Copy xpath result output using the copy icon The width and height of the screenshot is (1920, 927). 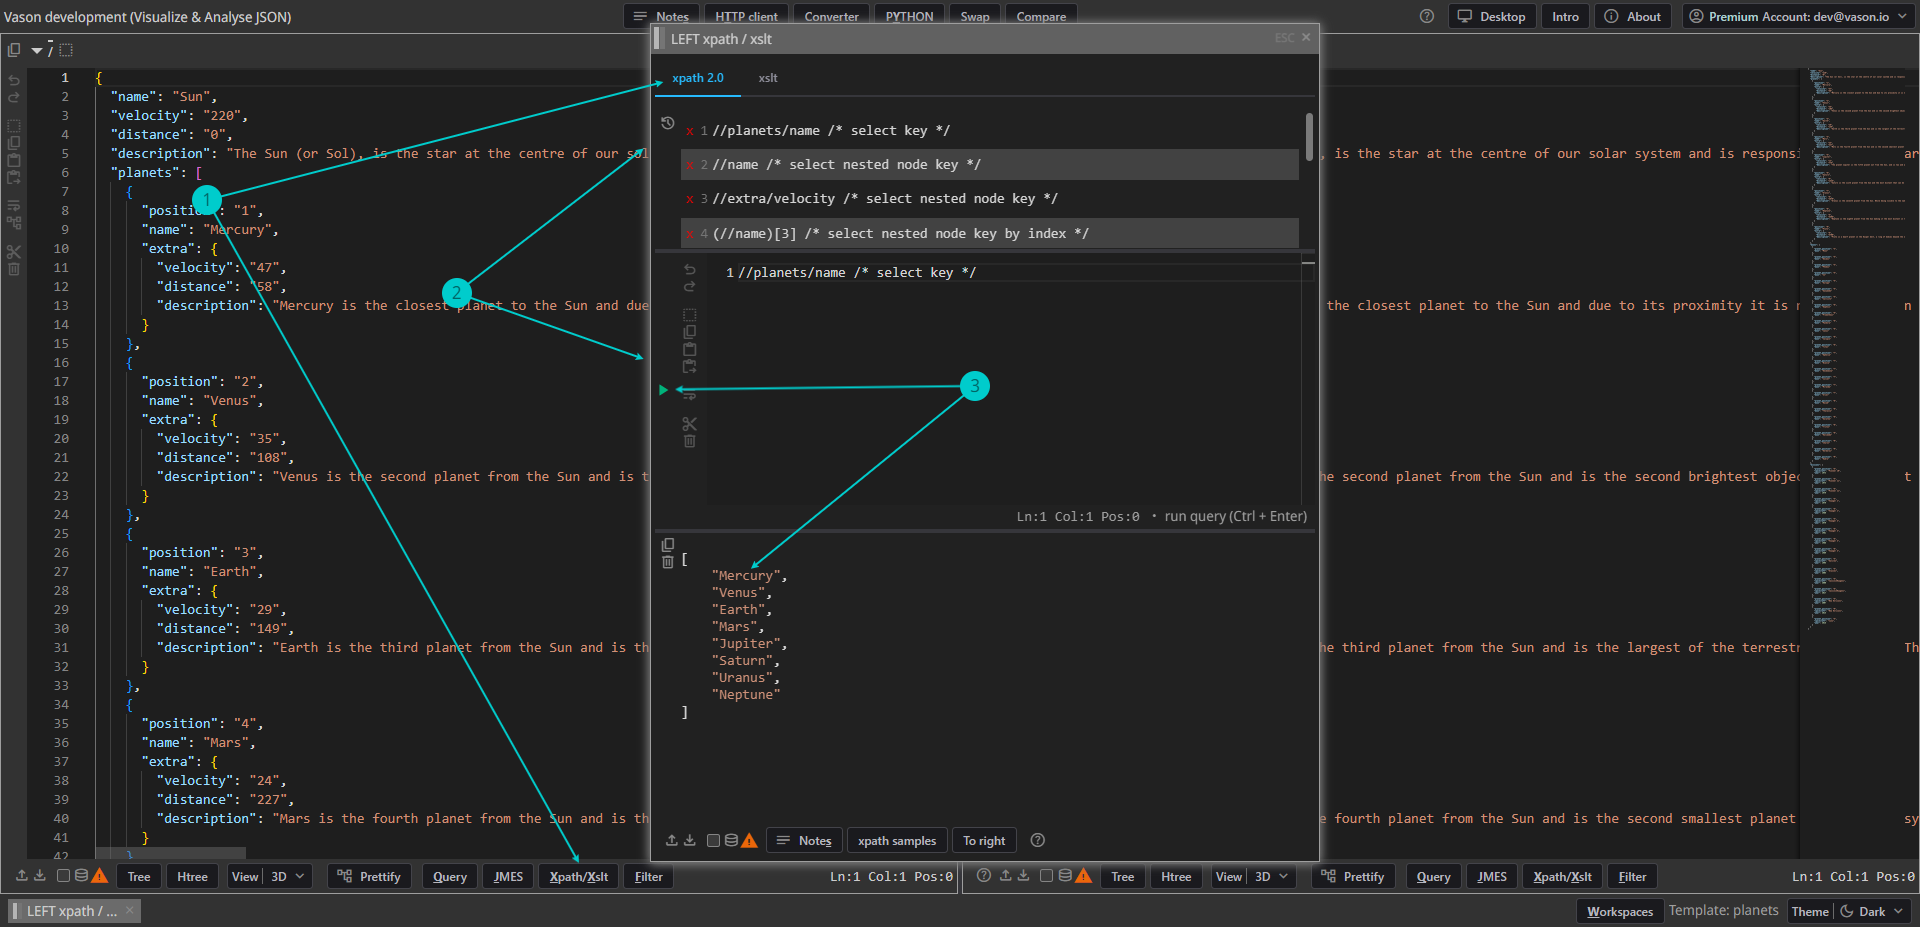point(668,545)
